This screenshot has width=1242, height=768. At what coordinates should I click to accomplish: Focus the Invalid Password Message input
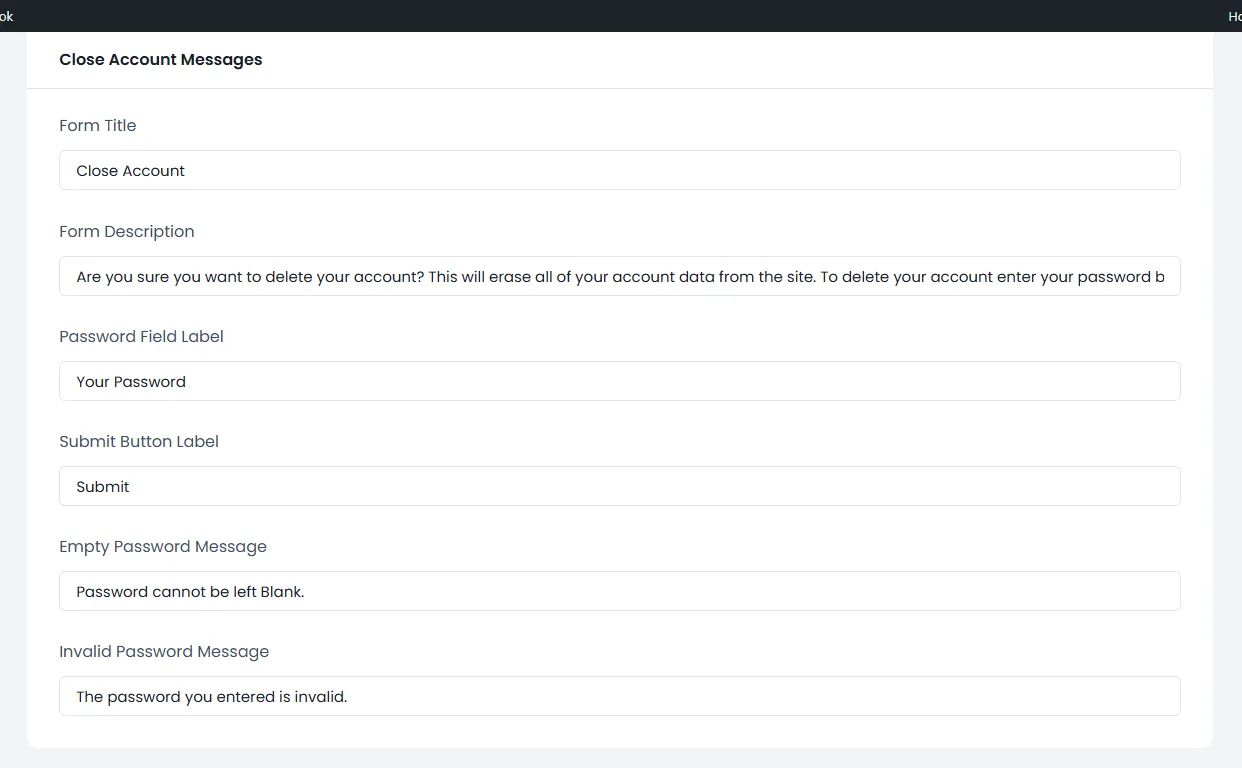619,696
